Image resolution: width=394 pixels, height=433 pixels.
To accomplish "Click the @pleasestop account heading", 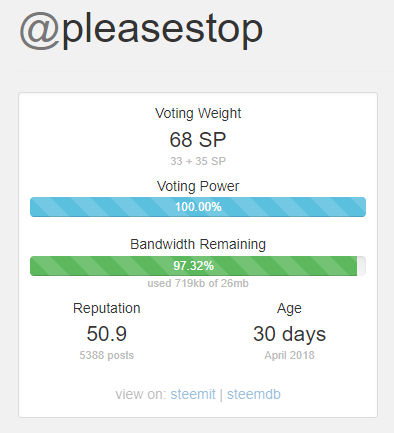I will [141, 30].
